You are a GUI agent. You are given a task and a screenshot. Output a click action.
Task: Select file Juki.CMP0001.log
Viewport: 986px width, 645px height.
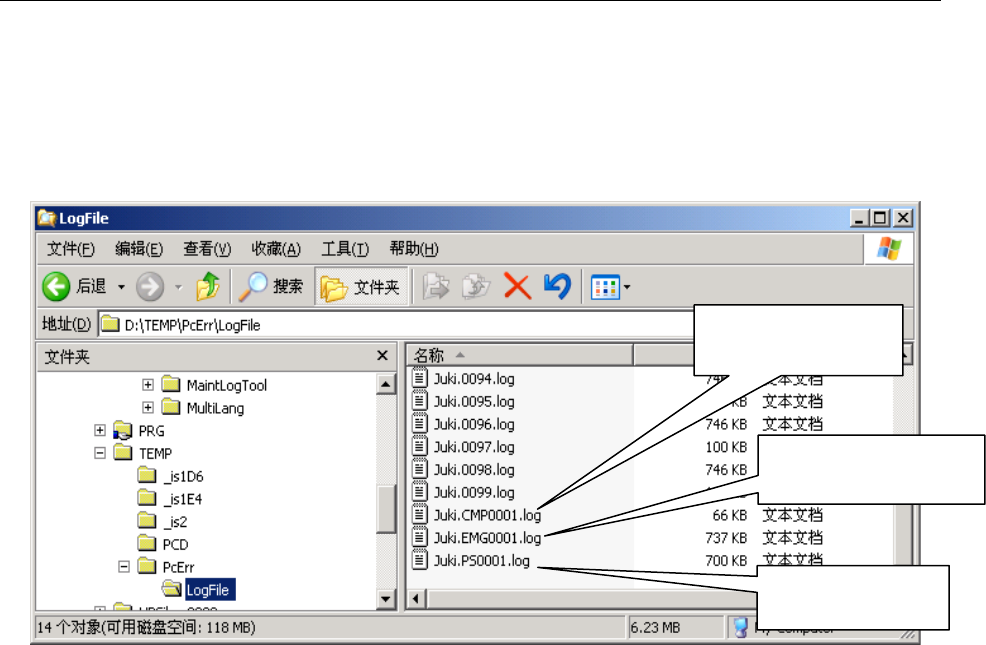click(487, 515)
